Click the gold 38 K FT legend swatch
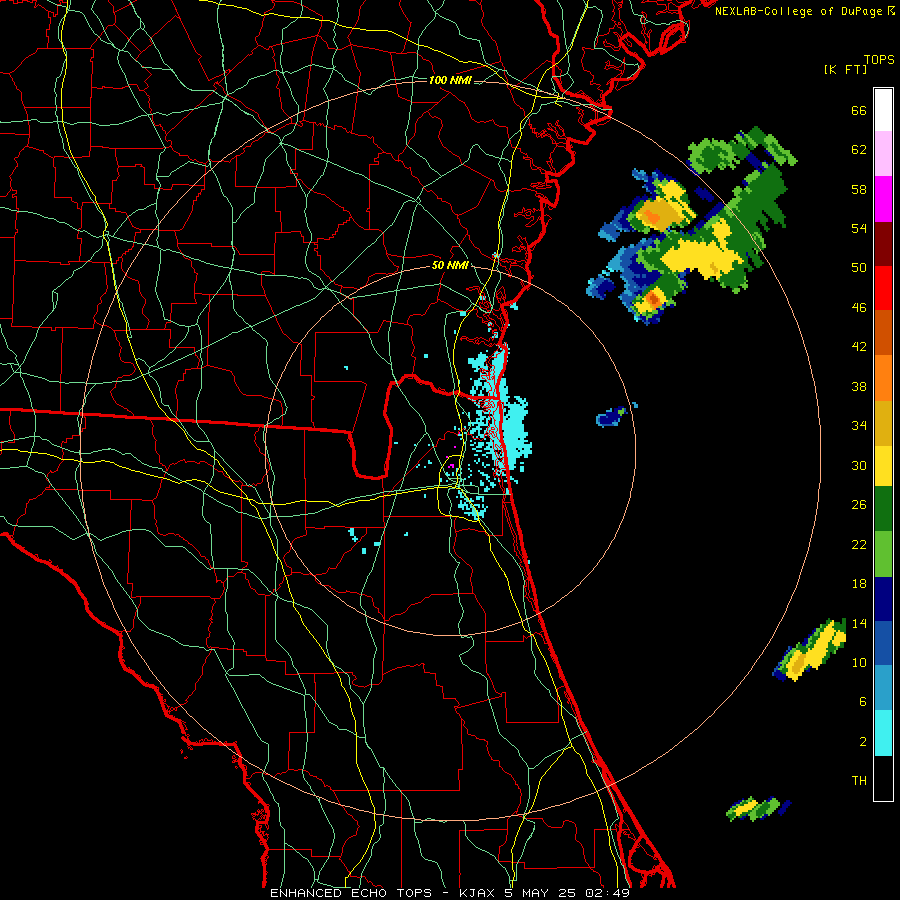 (x=883, y=422)
